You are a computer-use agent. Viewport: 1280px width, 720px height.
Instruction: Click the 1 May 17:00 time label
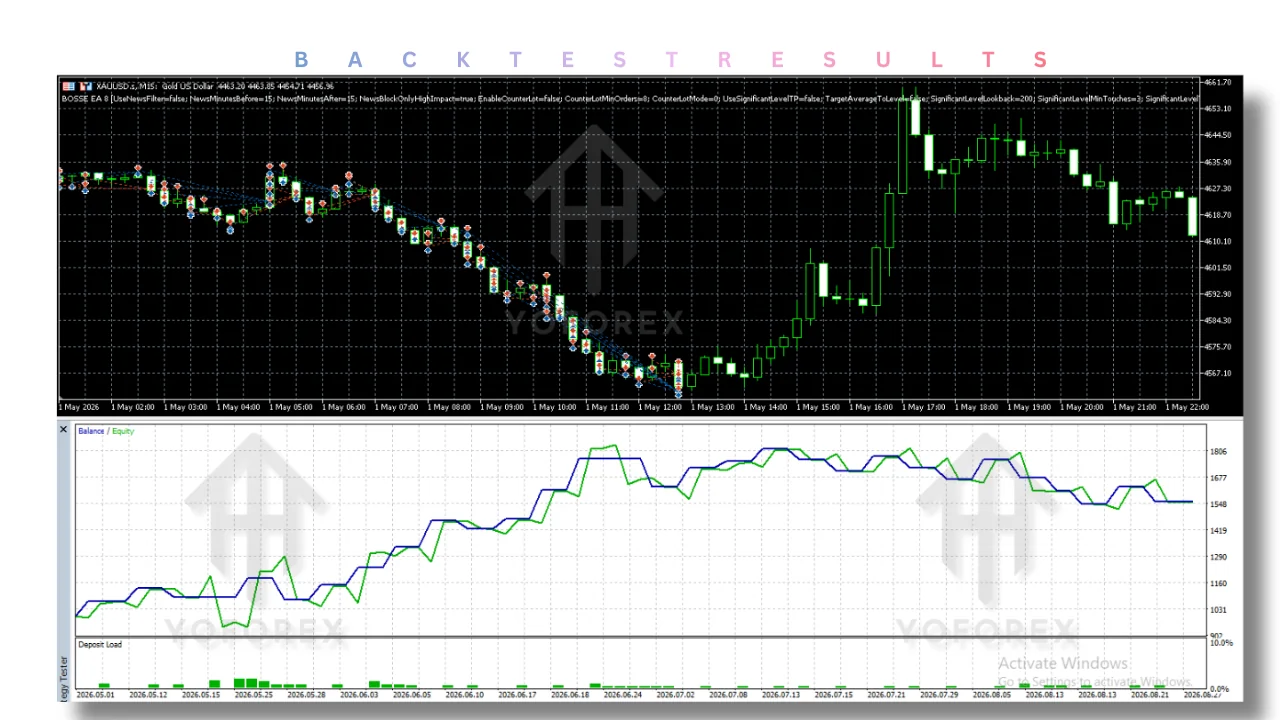(923, 407)
